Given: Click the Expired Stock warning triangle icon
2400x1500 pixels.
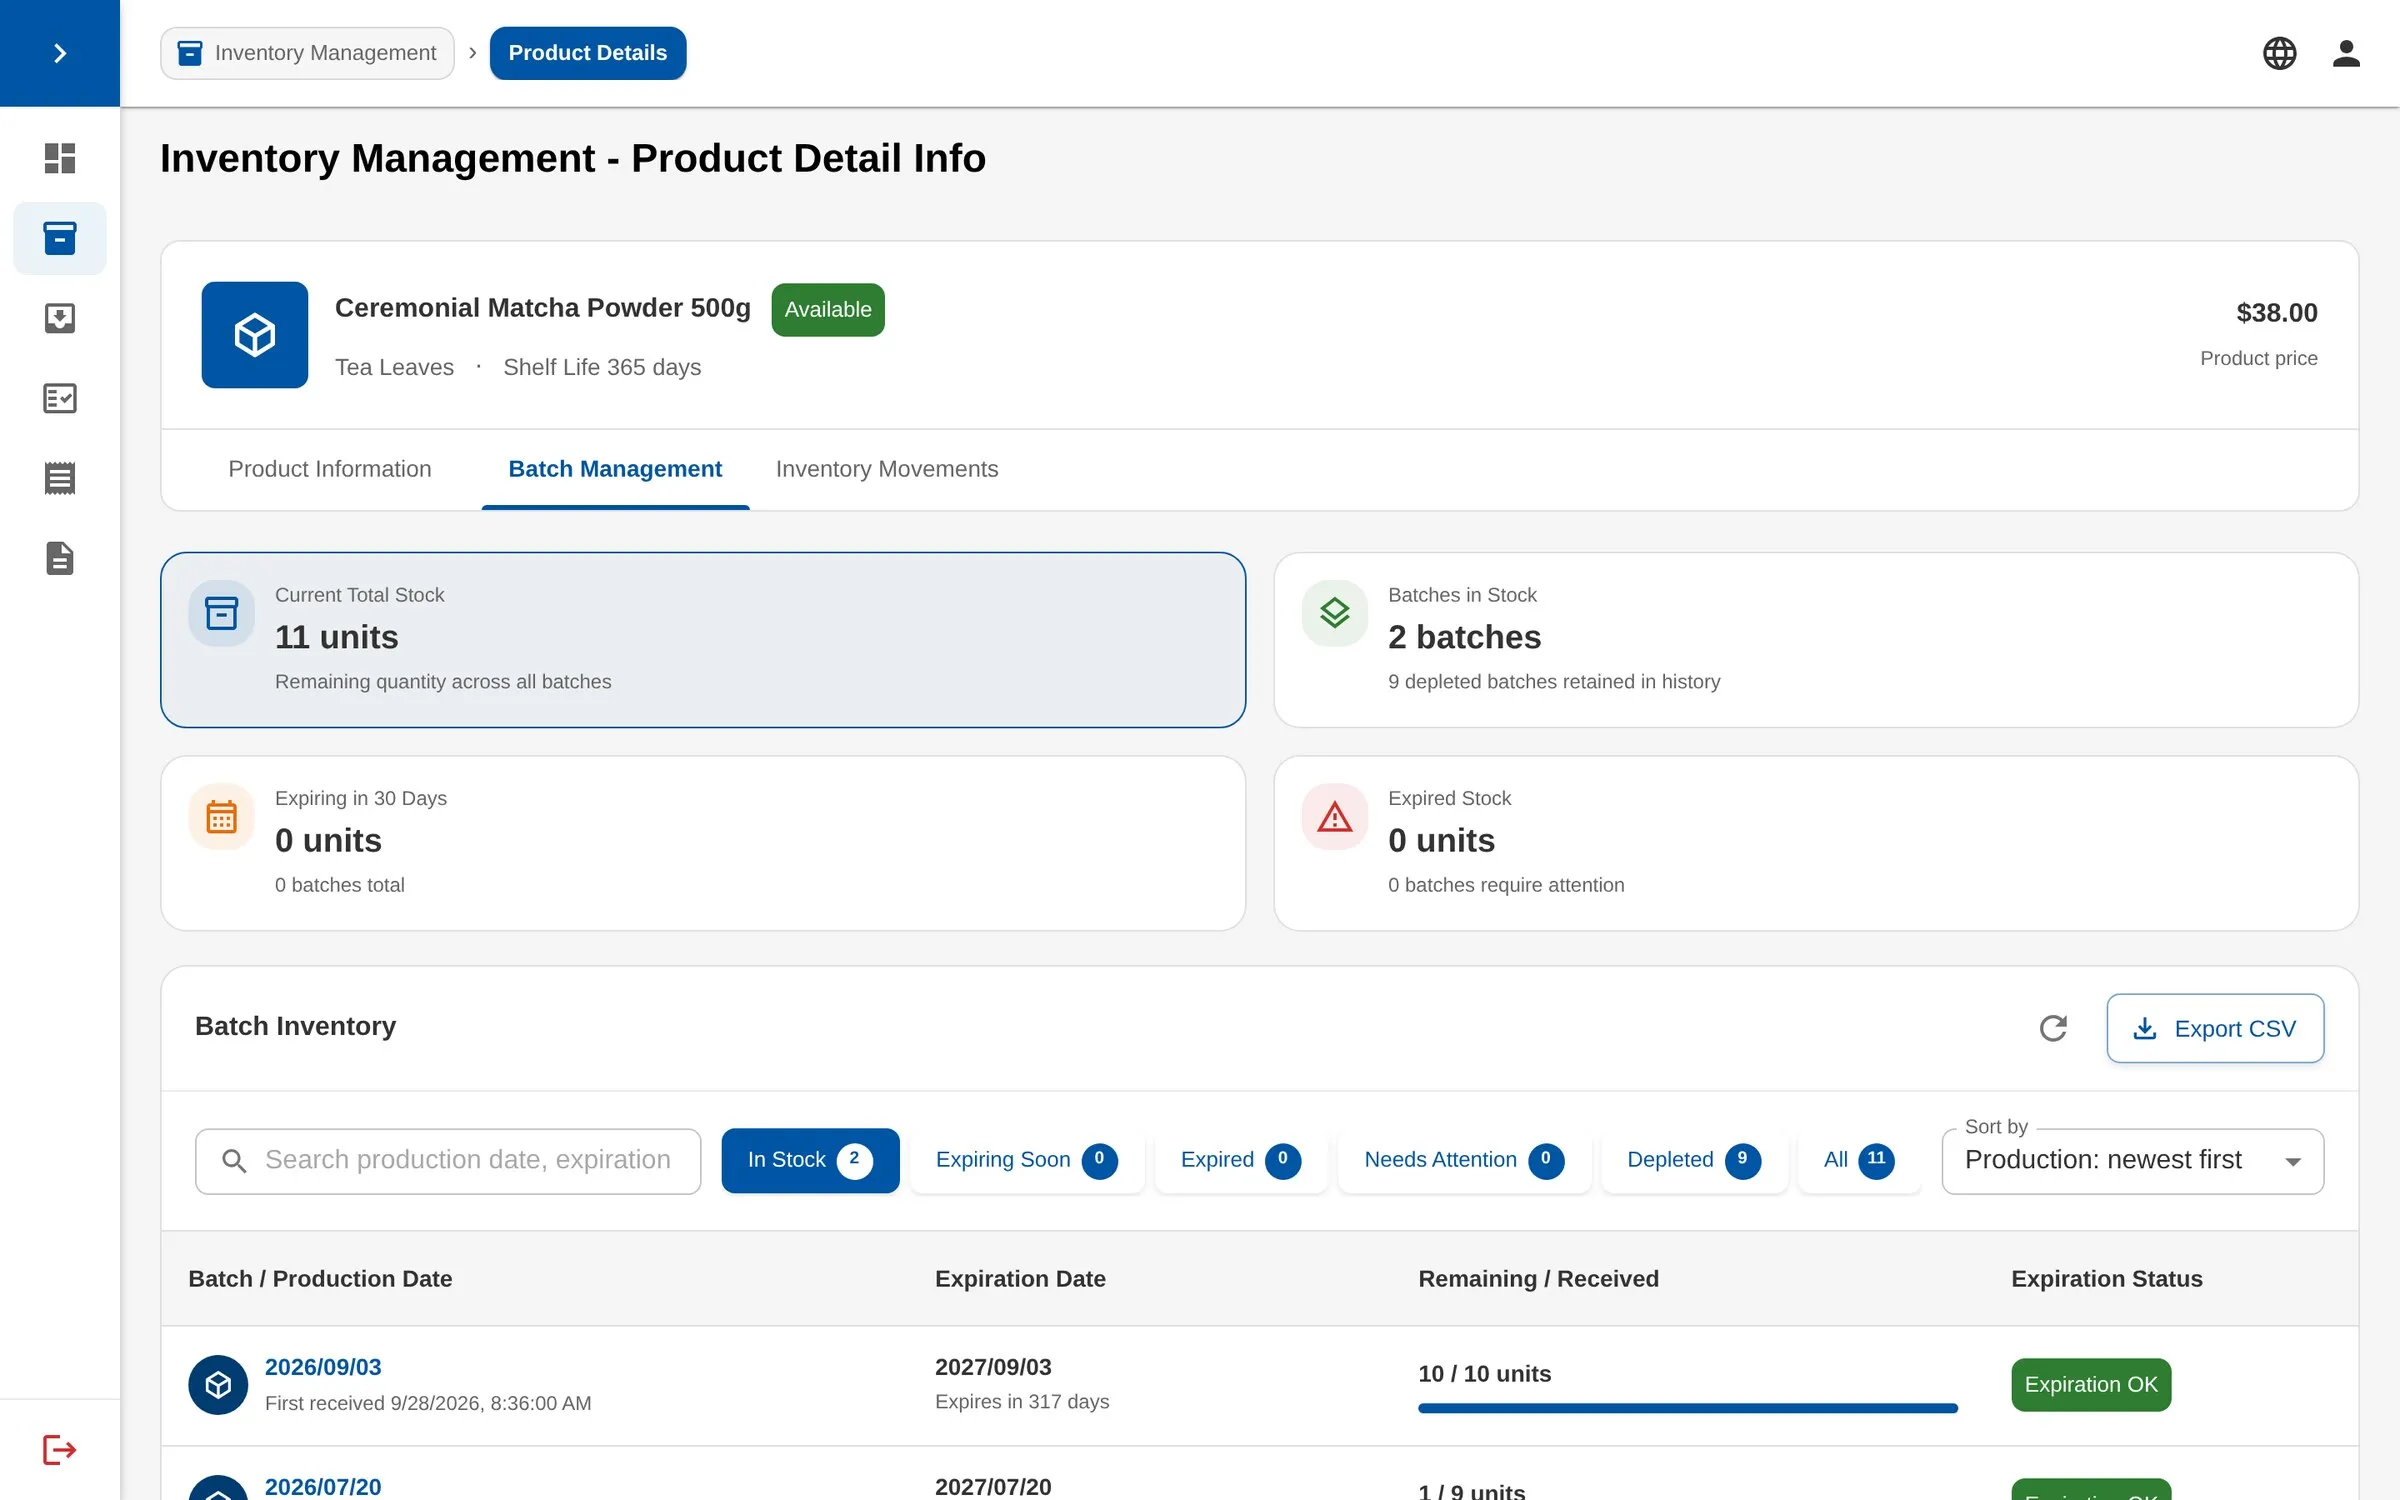Looking at the screenshot, I should (x=1335, y=817).
